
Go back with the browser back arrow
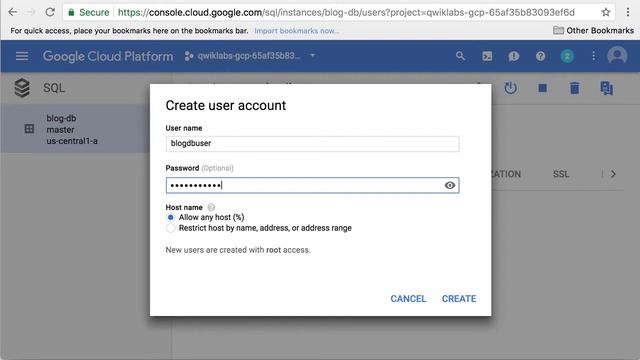(13, 12)
